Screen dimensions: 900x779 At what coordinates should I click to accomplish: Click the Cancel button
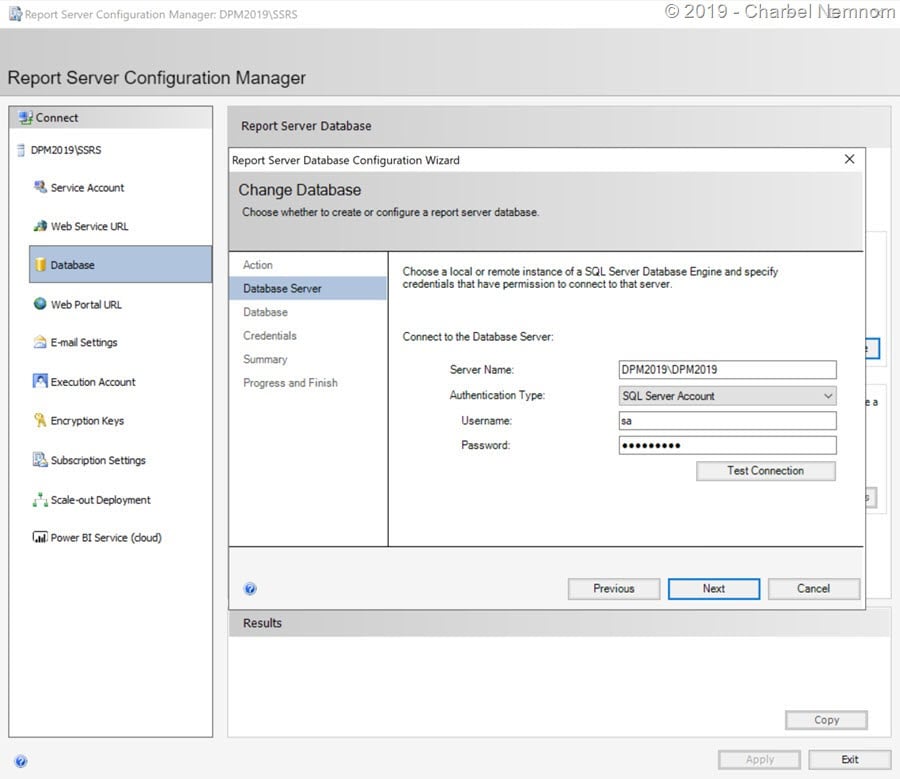[x=813, y=588]
